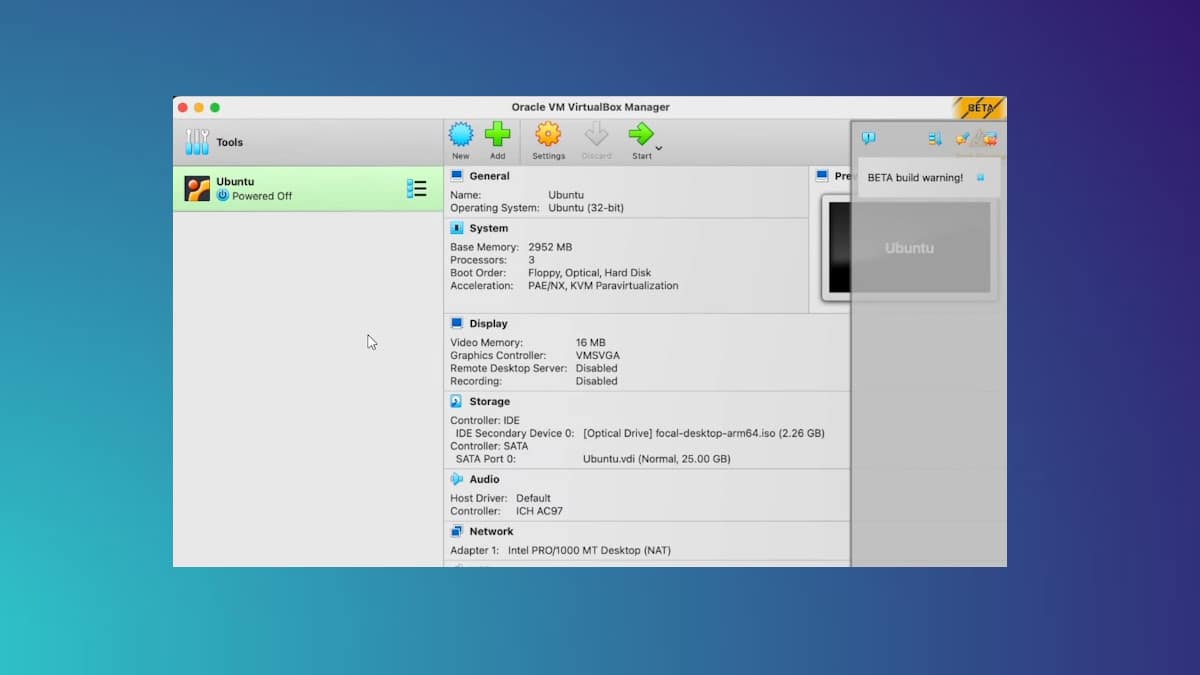The width and height of the screenshot is (1200, 675).
Task: Click PAE/NX, KVM Paravirtualization acceleration text
Action: pyautogui.click(x=603, y=286)
